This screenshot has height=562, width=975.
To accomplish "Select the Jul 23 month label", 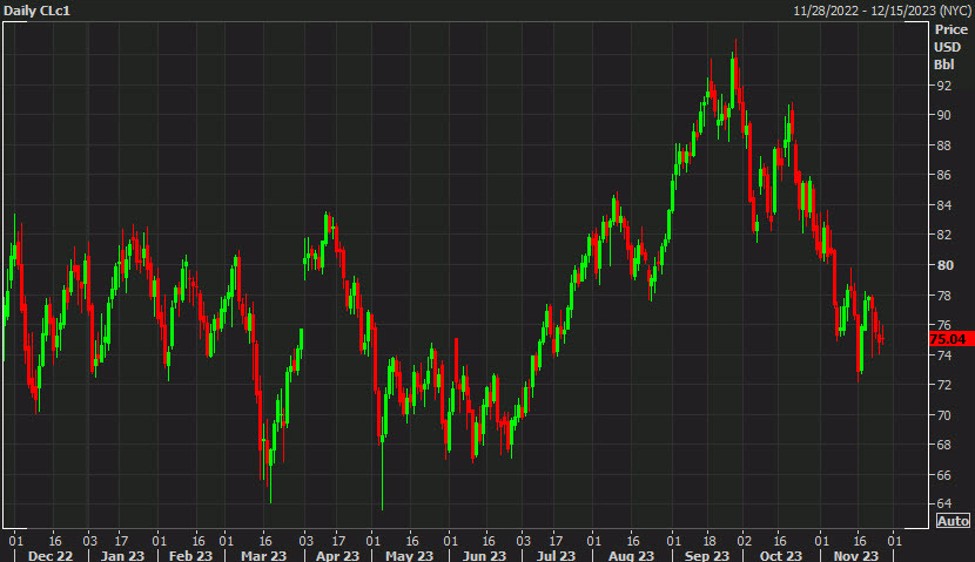I will click(555, 555).
